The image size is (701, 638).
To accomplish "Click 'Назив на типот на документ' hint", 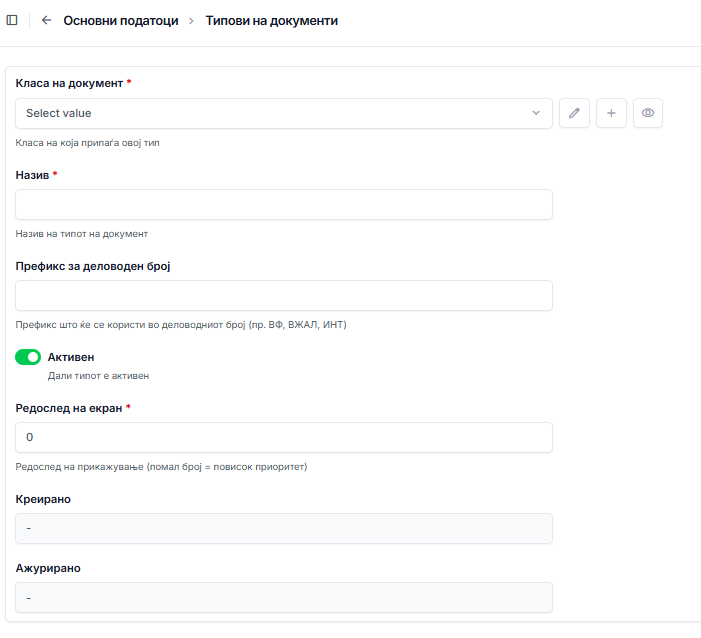I will 82,234.
